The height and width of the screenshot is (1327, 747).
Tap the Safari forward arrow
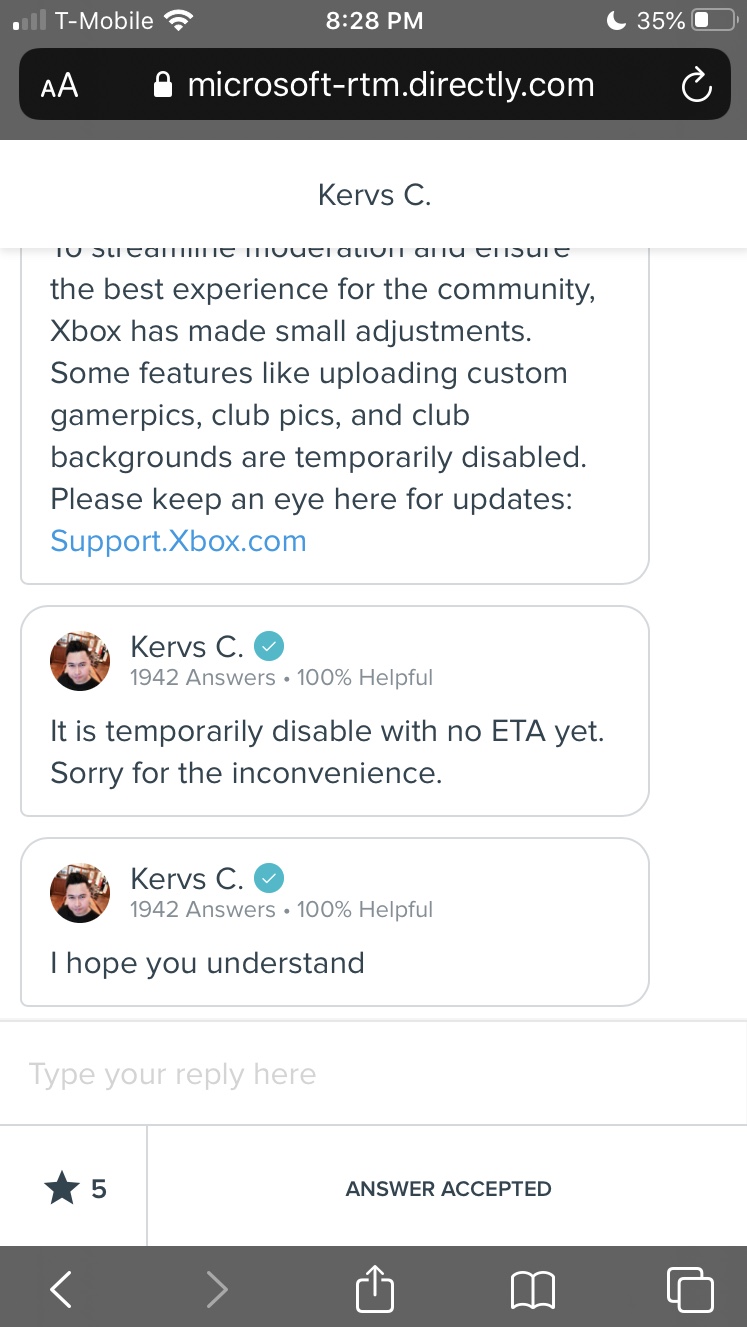click(x=216, y=1288)
